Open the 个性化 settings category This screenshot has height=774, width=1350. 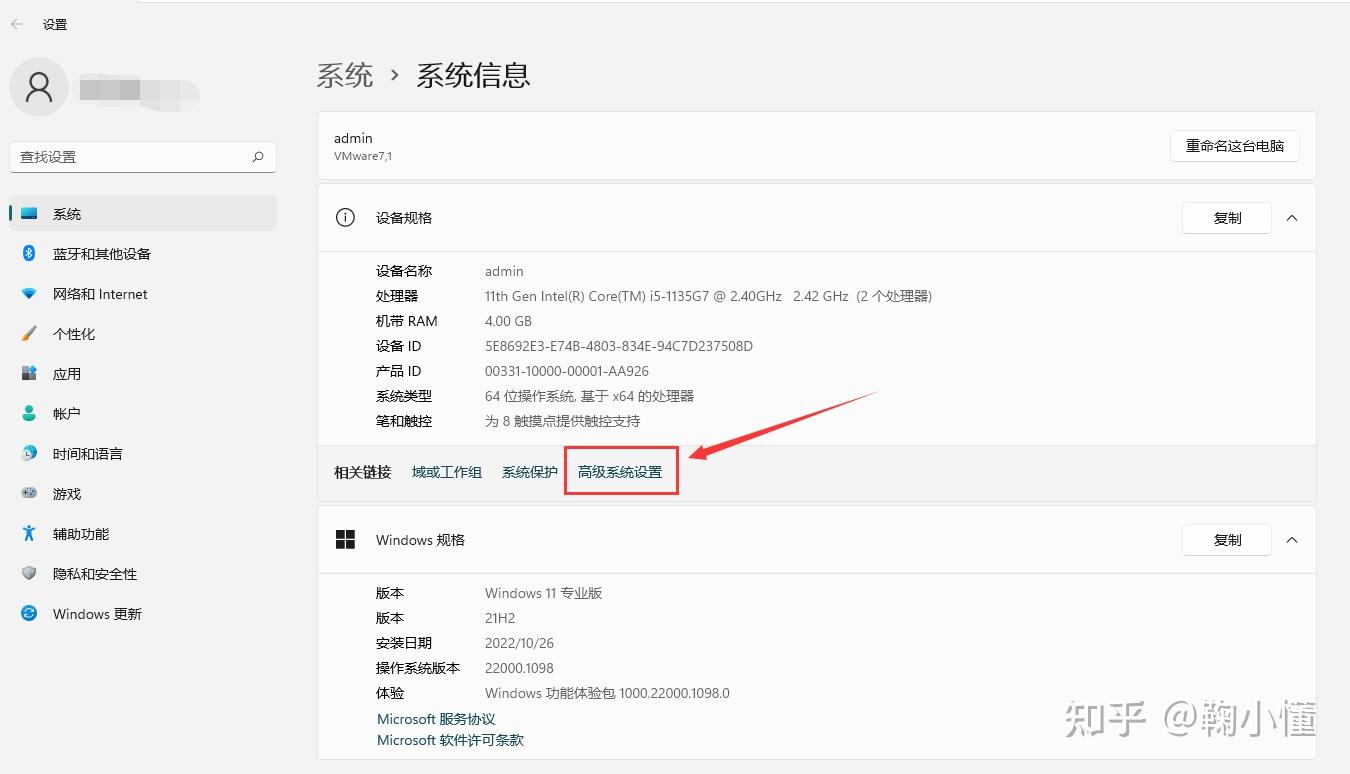pos(143,334)
